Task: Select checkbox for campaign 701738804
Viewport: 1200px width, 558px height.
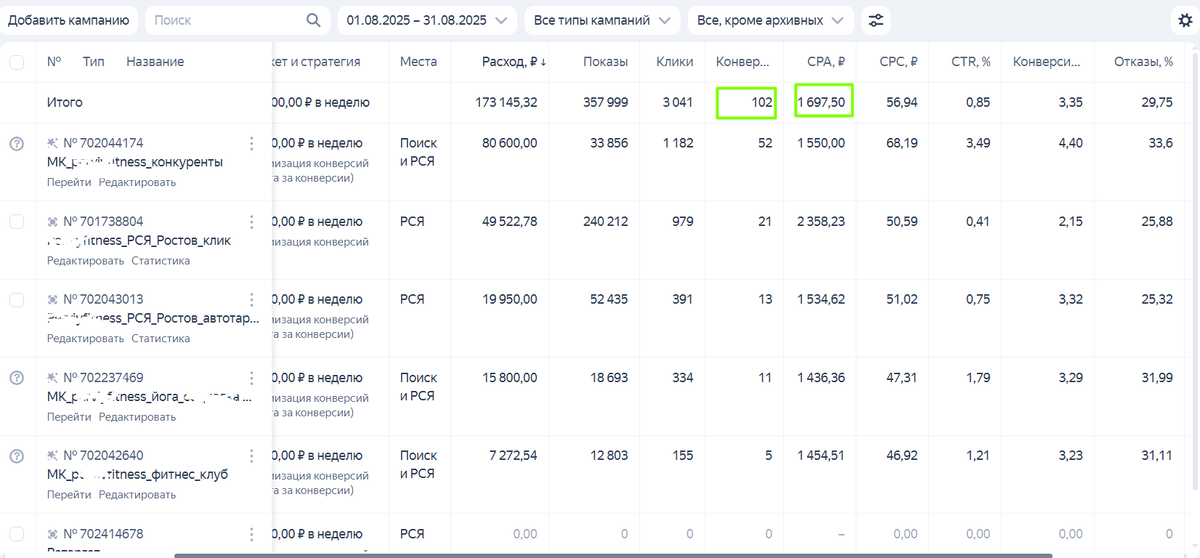Action: click(x=16, y=222)
